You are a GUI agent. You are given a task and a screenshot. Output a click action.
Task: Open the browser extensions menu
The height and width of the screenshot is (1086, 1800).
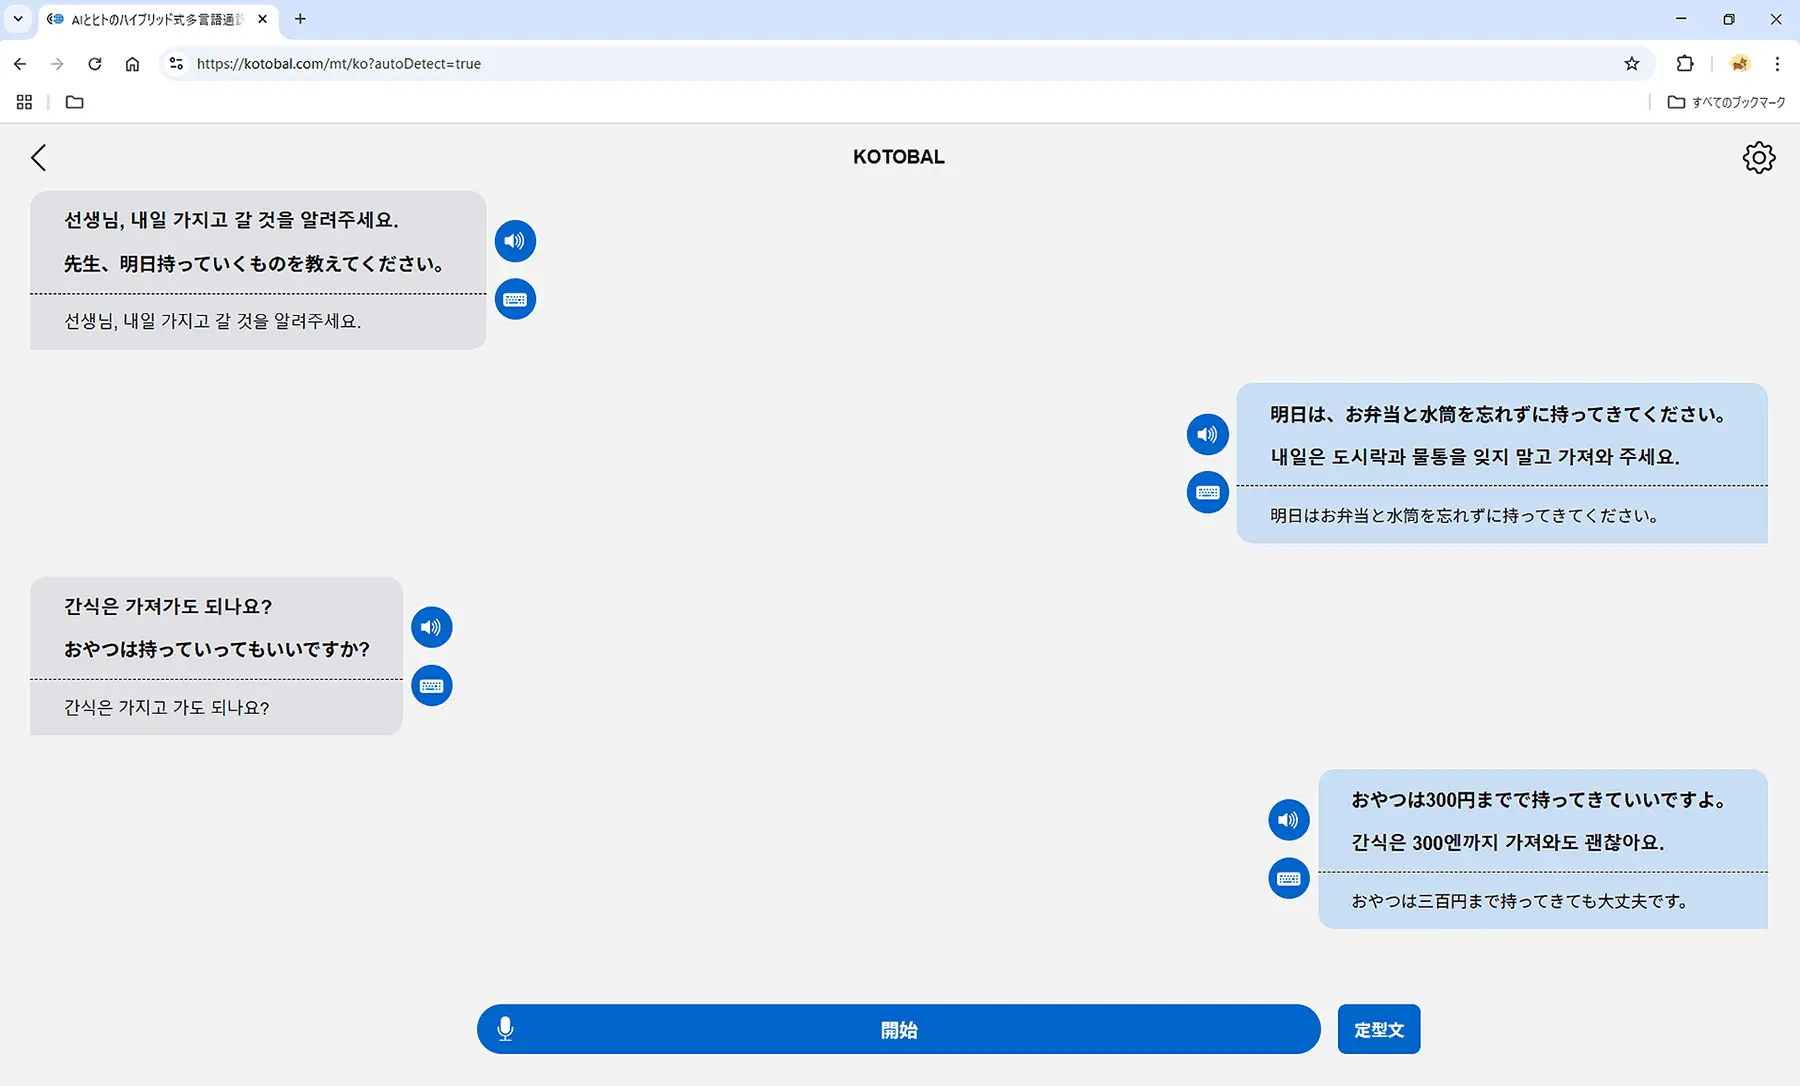pyautogui.click(x=1685, y=64)
